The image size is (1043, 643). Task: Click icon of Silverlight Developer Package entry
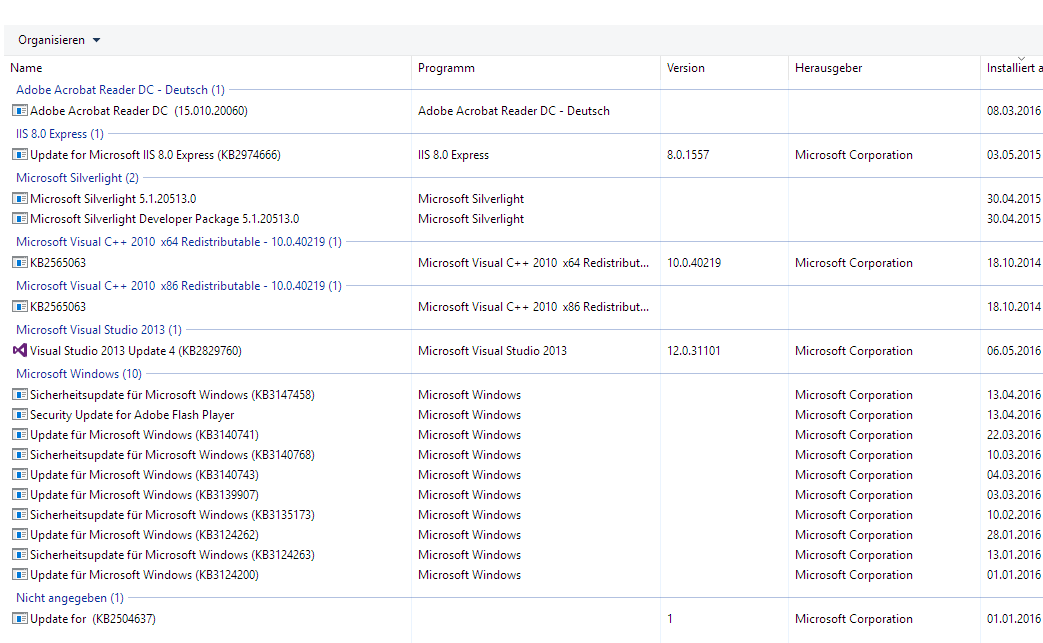20,219
